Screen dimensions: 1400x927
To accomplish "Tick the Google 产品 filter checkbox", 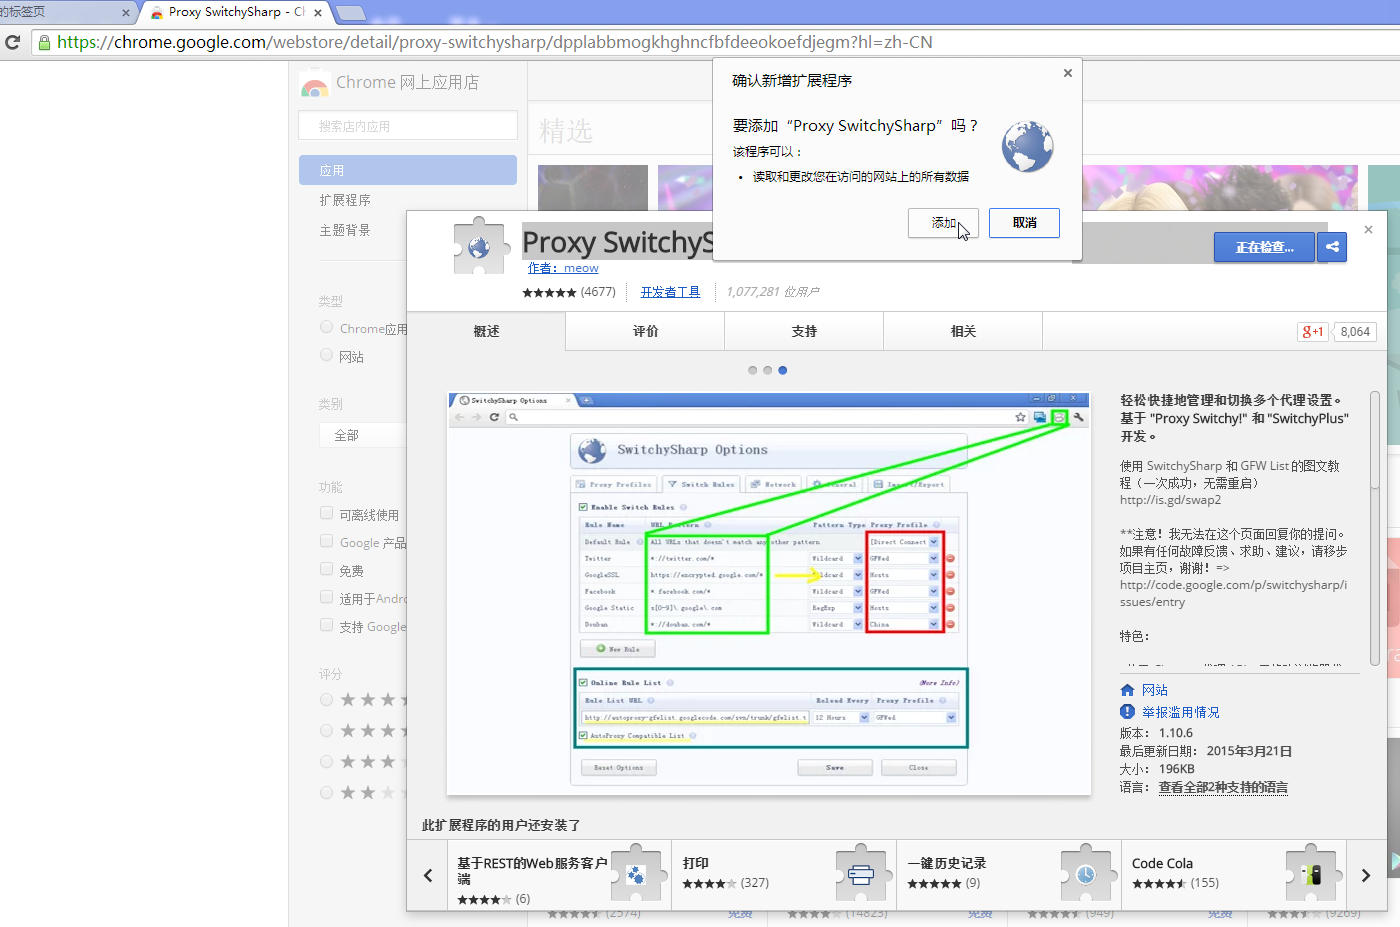I will (326, 541).
